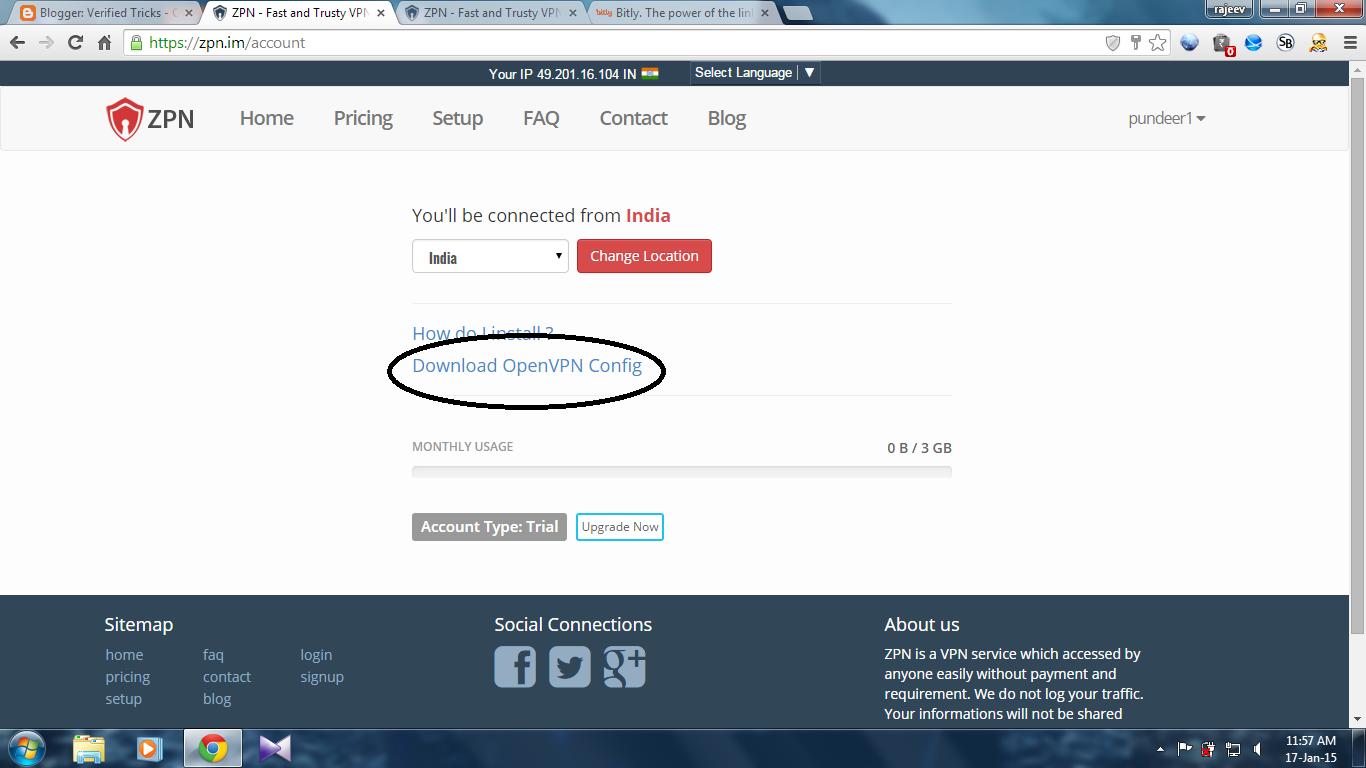Click the sitemap faq link
Viewport: 1366px width, 768px height.
pyautogui.click(x=213, y=655)
